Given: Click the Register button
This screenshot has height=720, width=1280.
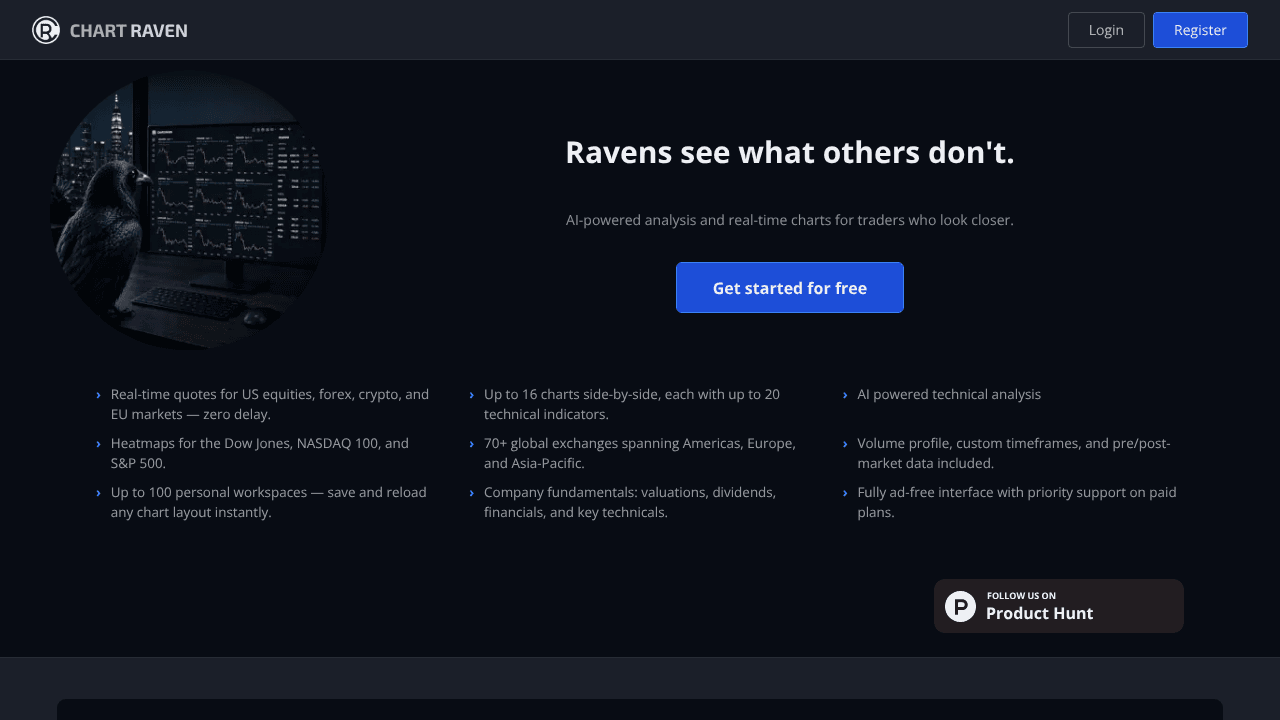Looking at the screenshot, I should 1200,30.
